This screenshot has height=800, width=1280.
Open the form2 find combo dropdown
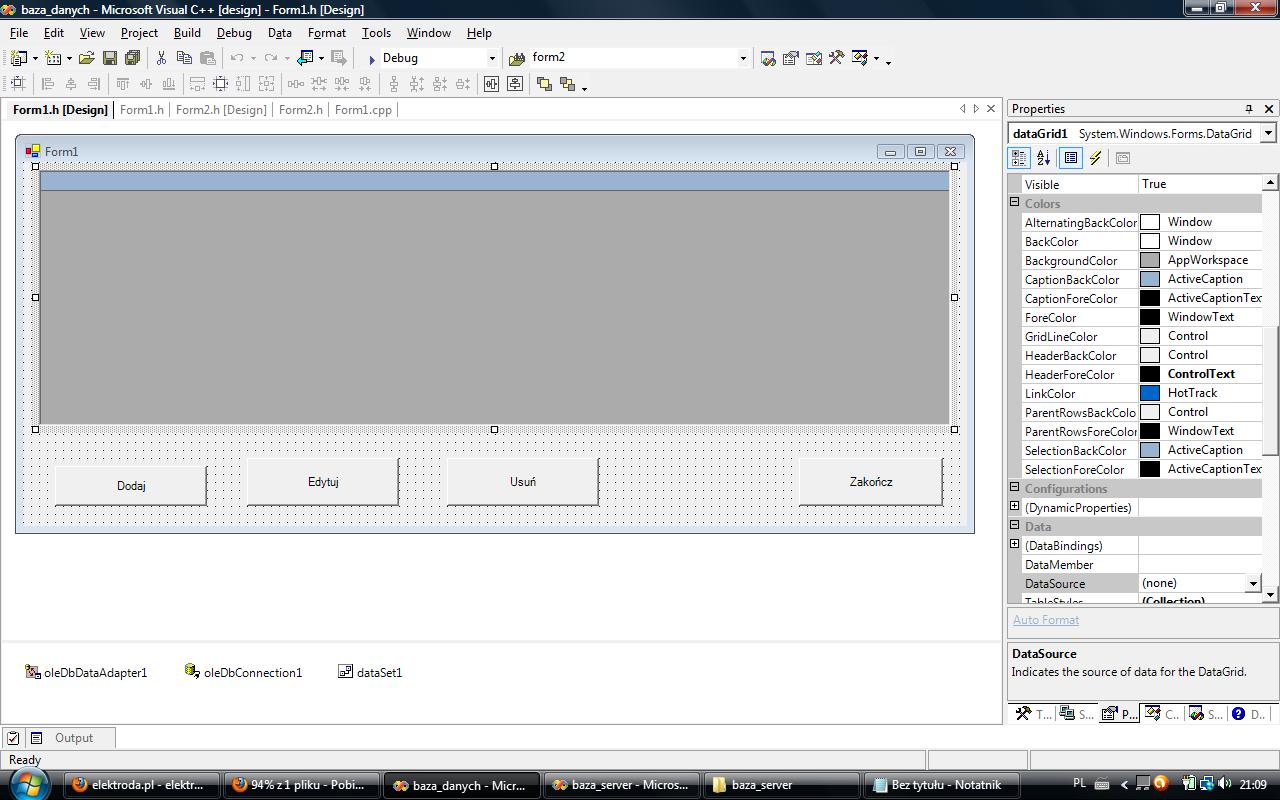click(742, 58)
